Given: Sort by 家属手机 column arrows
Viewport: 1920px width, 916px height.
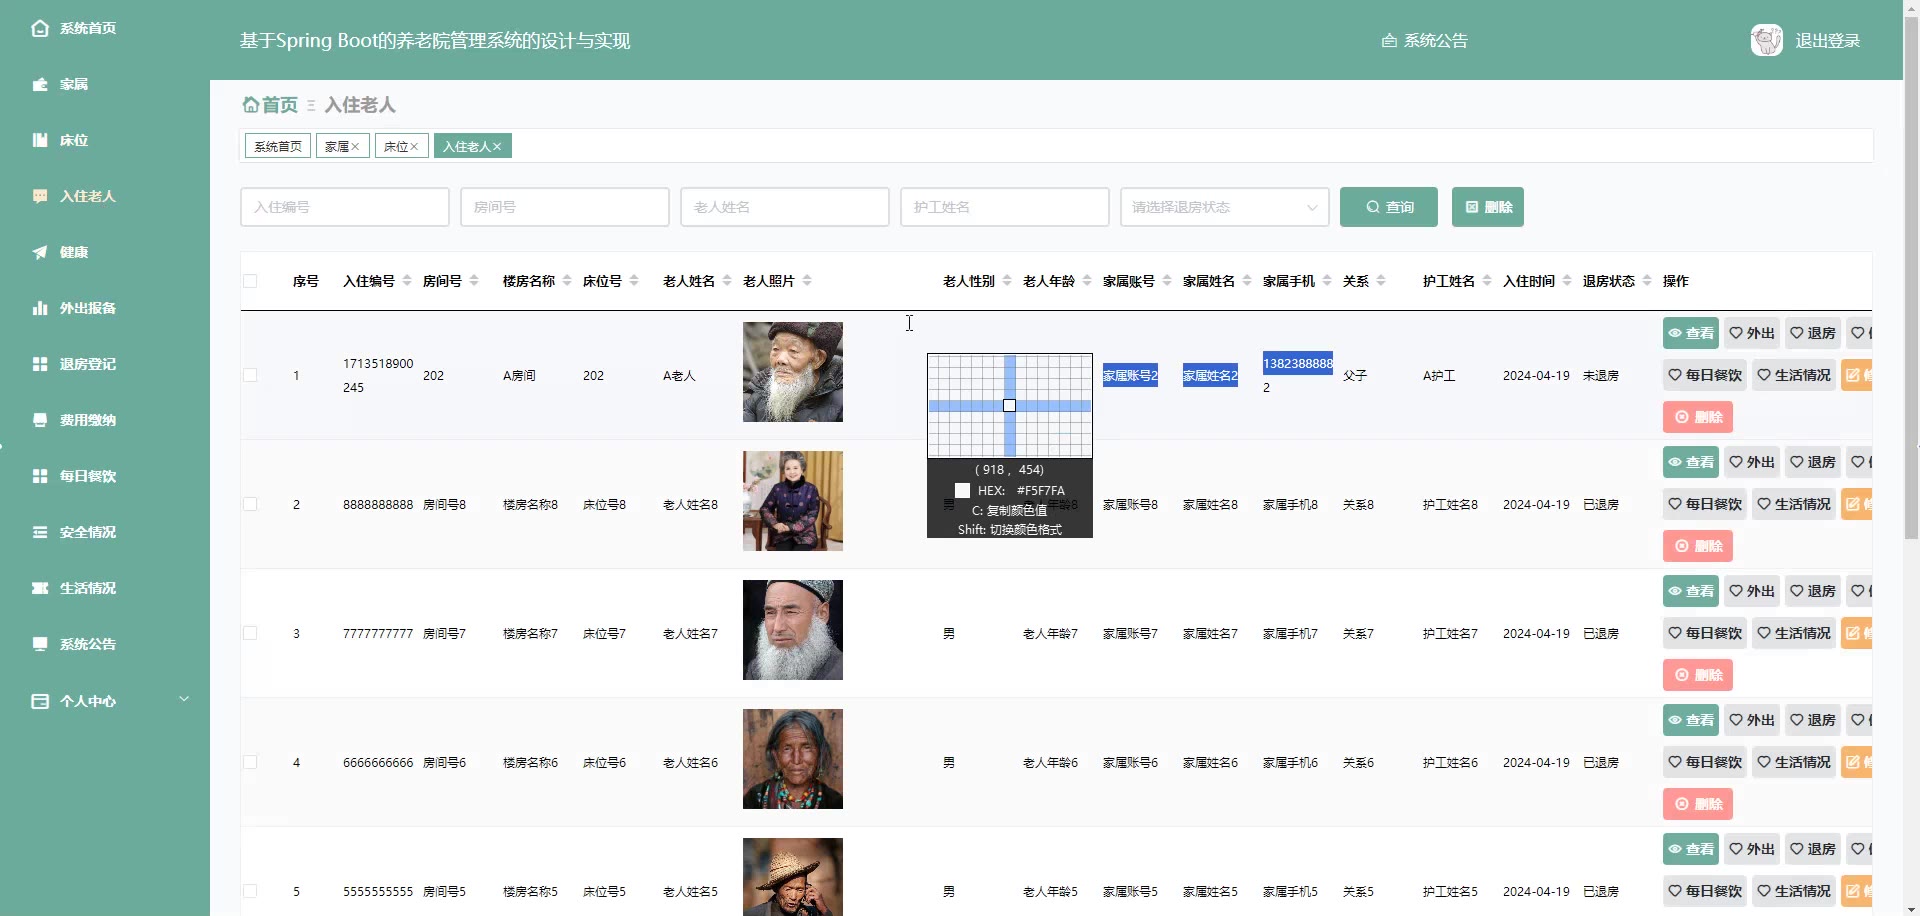Looking at the screenshot, I should tap(1327, 281).
